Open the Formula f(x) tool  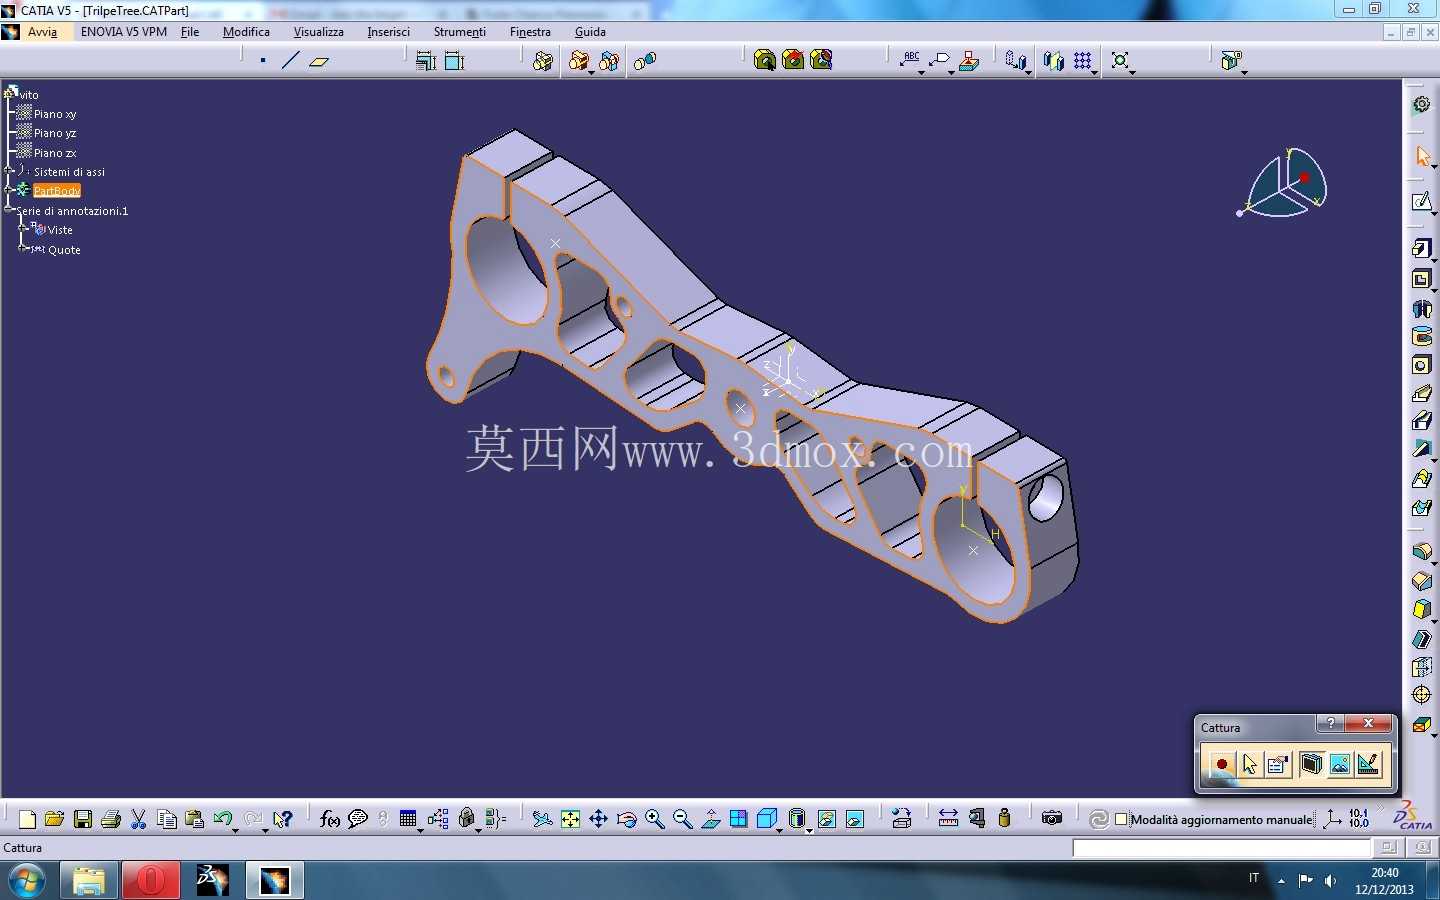tap(329, 819)
